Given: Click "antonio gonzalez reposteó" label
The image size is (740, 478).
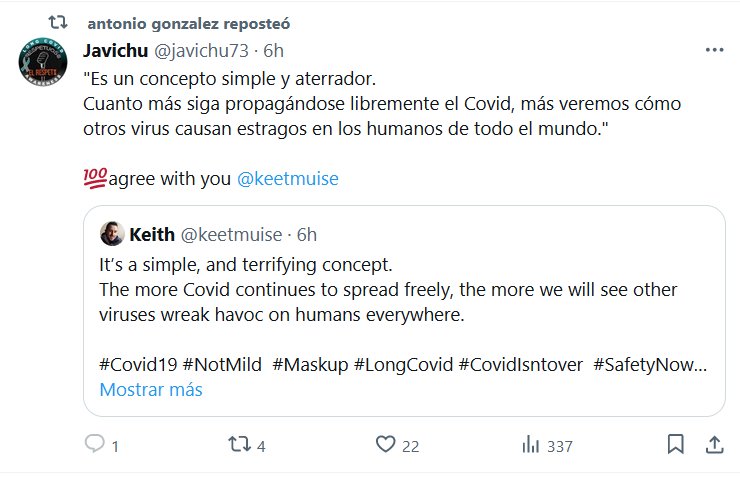Looking at the screenshot, I should tap(189, 22).
